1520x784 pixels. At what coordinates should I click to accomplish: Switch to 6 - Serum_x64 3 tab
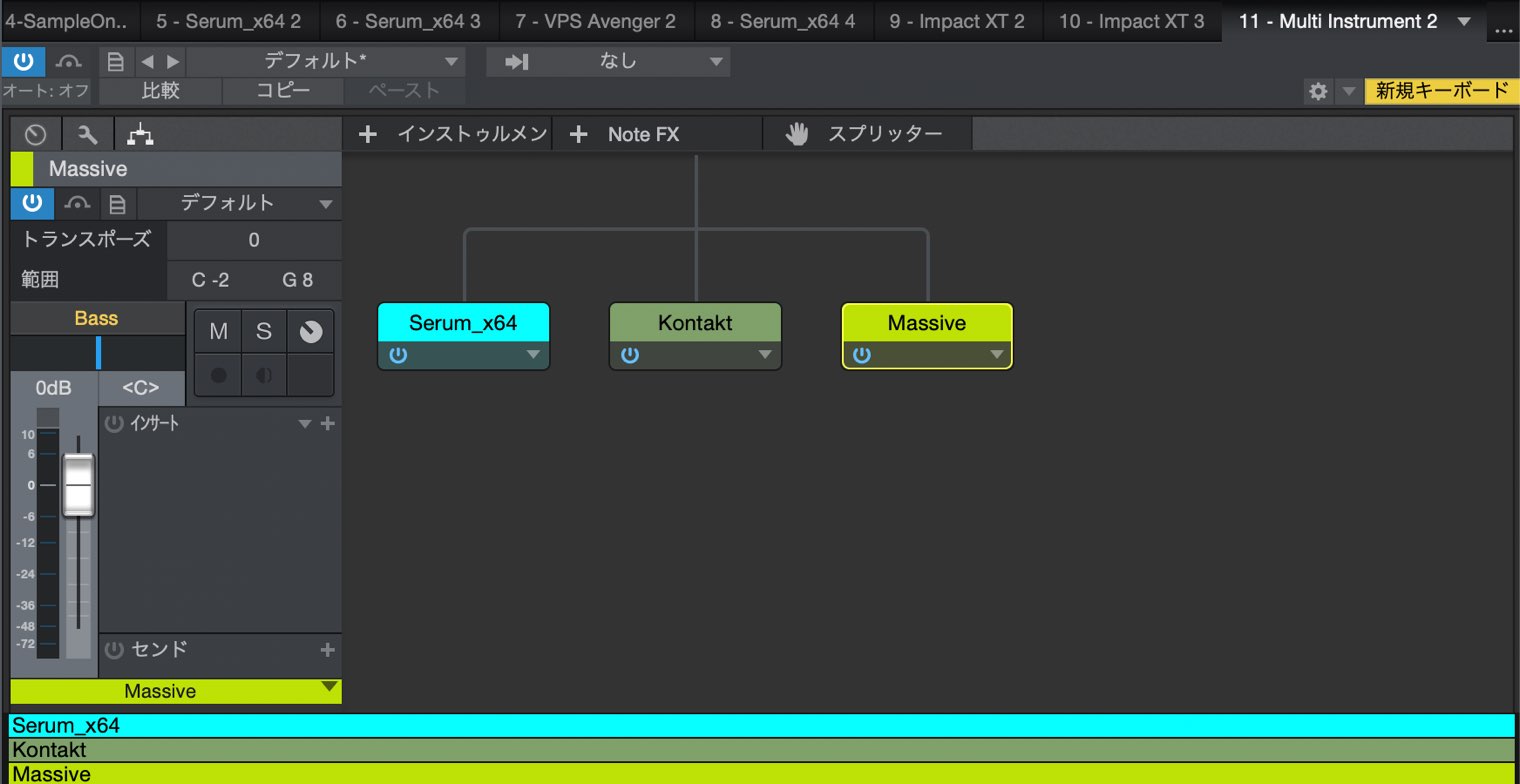pos(408,21)
